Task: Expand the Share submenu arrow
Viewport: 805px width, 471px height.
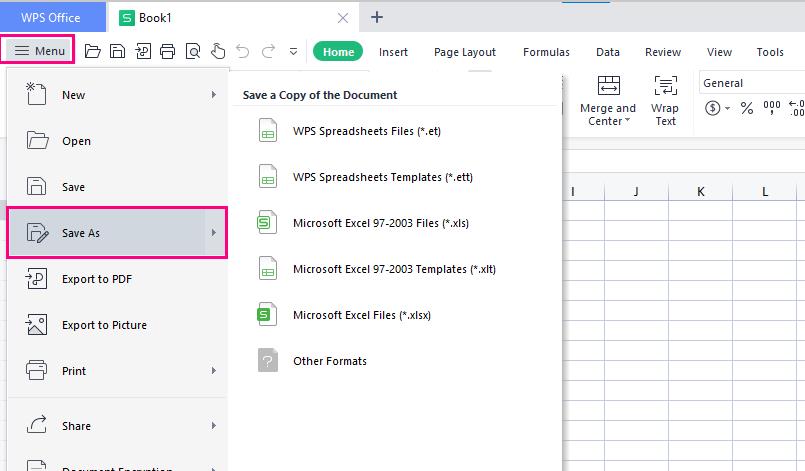Action: (x=214, y=426)
